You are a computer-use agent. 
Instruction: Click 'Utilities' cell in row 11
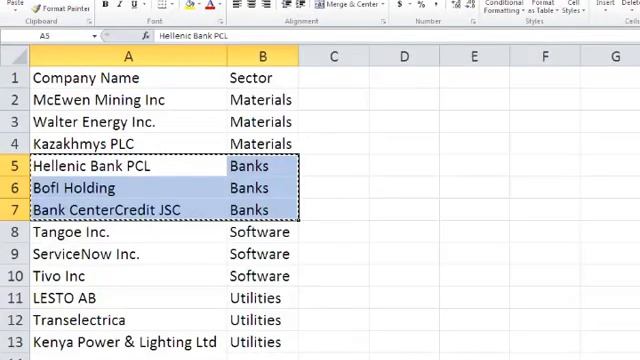tap(263, 298)
